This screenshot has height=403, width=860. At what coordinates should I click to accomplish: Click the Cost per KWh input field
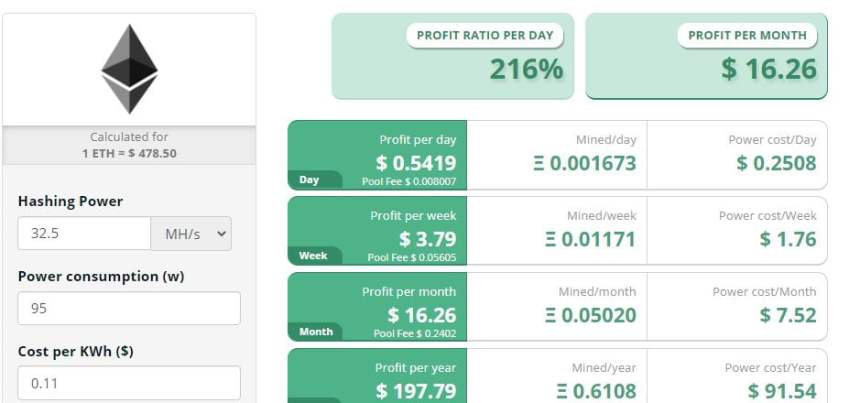129,383
